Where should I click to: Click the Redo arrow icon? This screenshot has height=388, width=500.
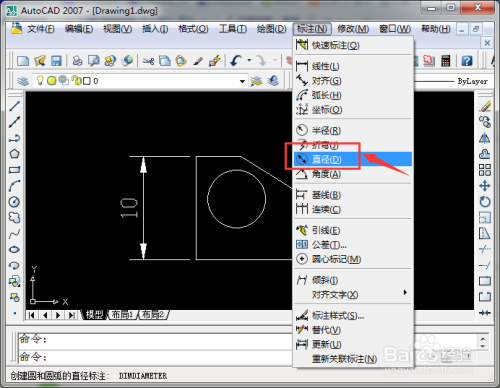tap(261, 61)
